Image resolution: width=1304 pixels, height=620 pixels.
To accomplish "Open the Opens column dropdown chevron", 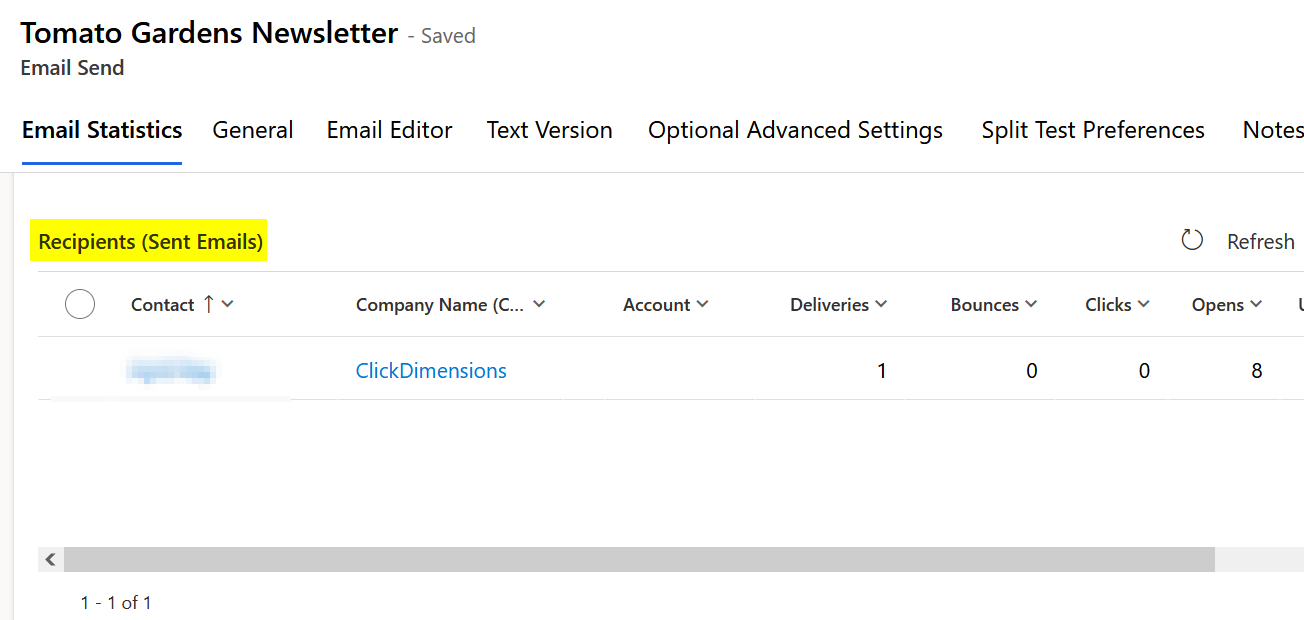I will (1256, 304).
